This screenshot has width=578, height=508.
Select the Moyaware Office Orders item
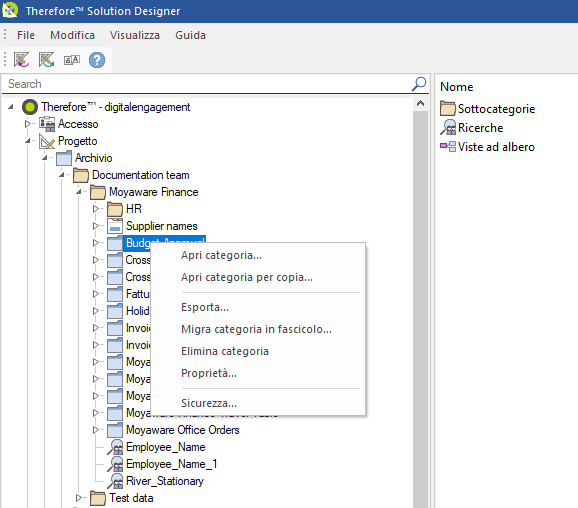coord(182,430)
